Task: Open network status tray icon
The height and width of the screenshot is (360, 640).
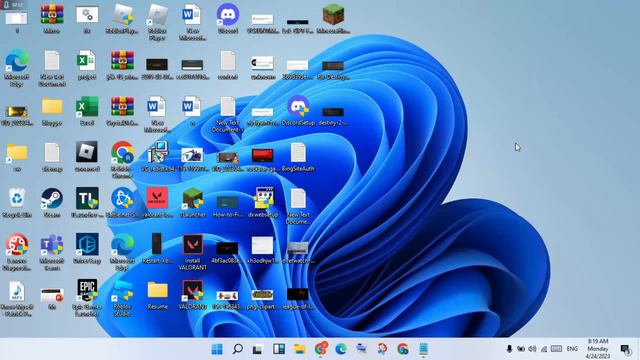Action: [x=544, y=349]
